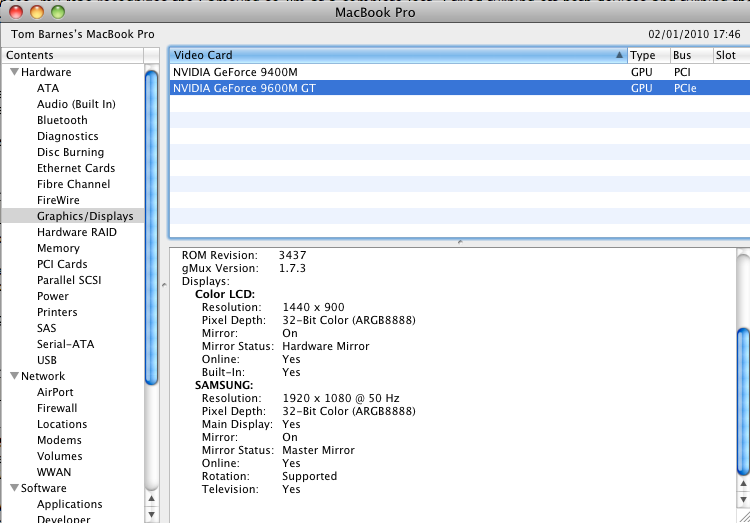Sort by the Type column header
The width and height of the screenshot is (750, 523).
pyautogui.click(x=649, y=55)
